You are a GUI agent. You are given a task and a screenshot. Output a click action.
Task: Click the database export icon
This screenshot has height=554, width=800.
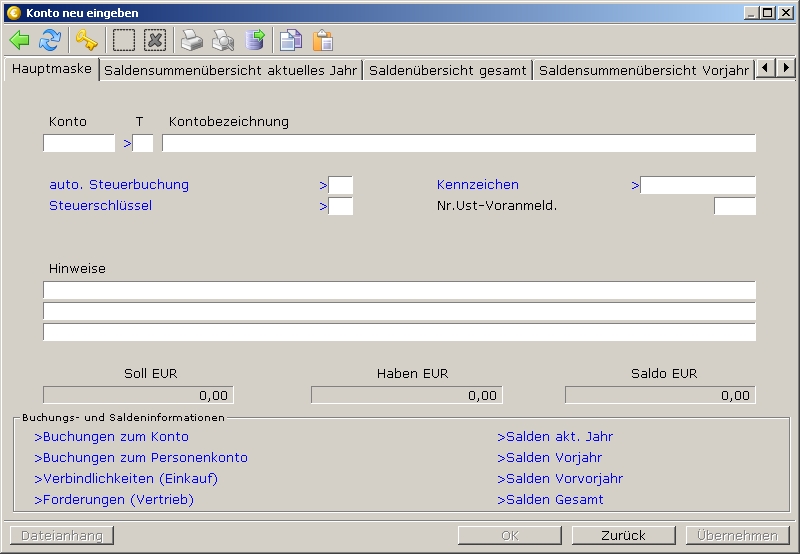tap(255, 40)
